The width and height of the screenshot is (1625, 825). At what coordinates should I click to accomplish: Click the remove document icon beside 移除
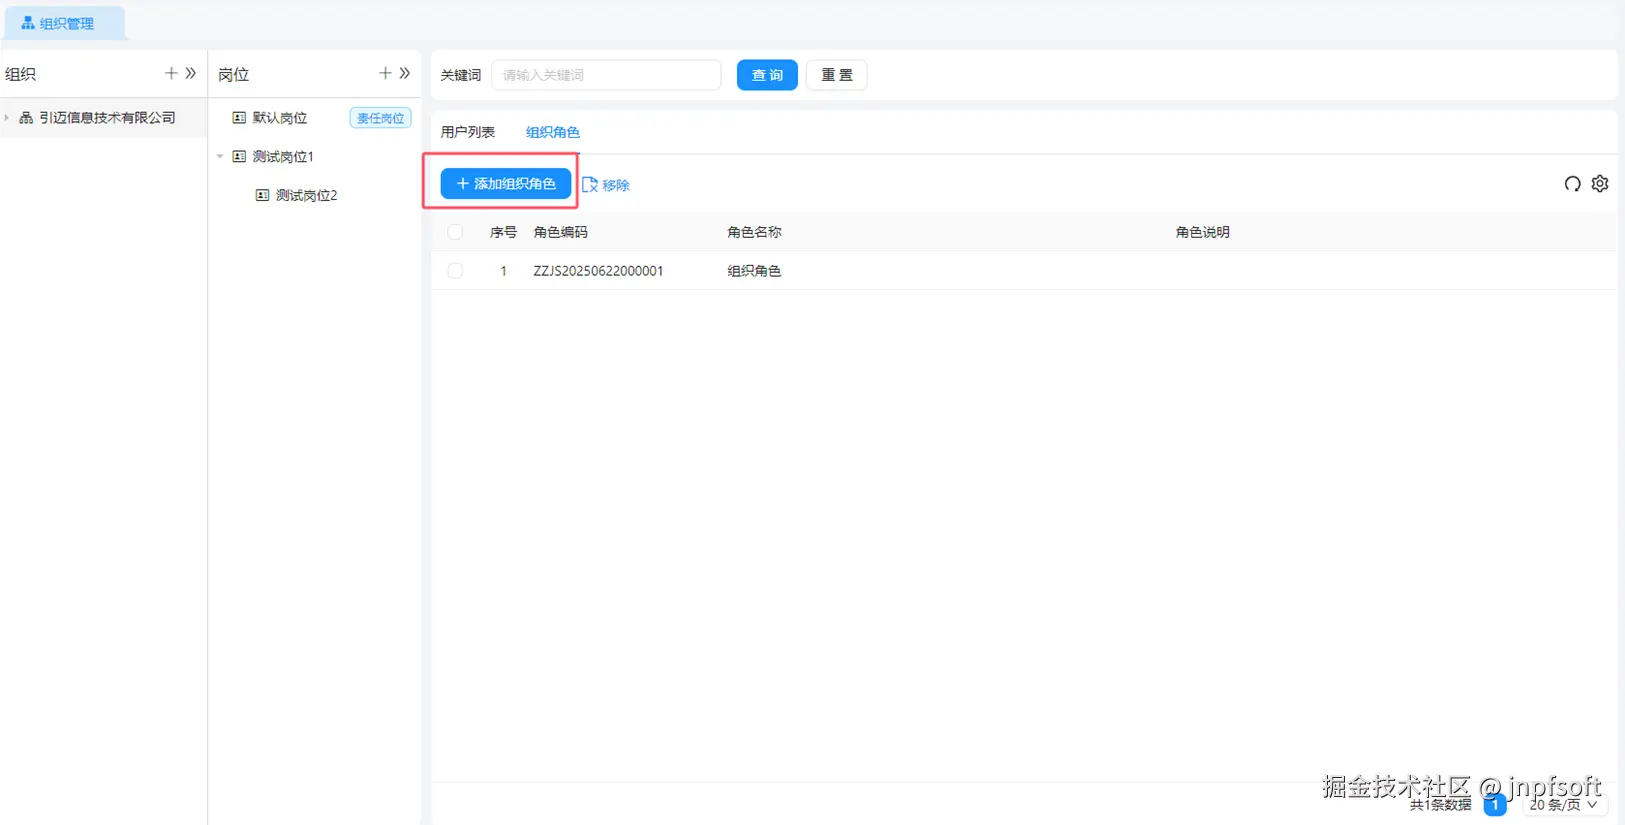(x=590, y=185)
